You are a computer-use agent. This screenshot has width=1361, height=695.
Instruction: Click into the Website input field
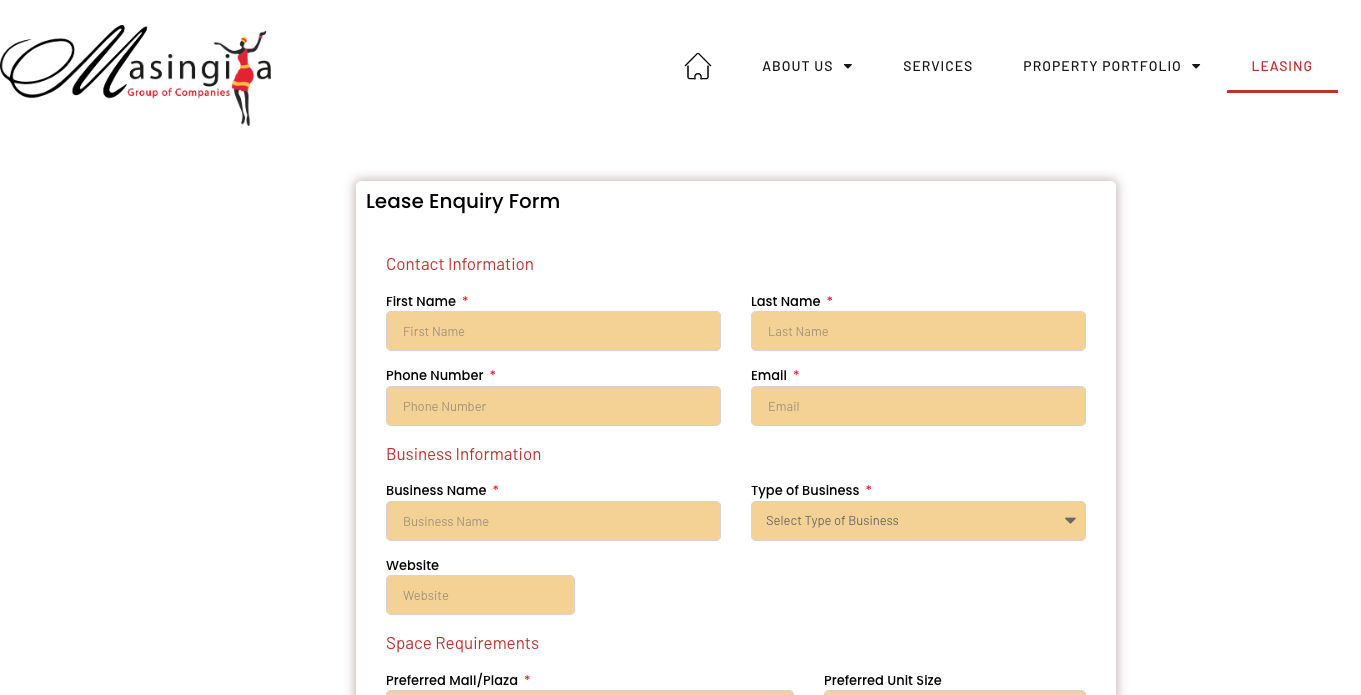pyautogui.click(x=480, y=595)
